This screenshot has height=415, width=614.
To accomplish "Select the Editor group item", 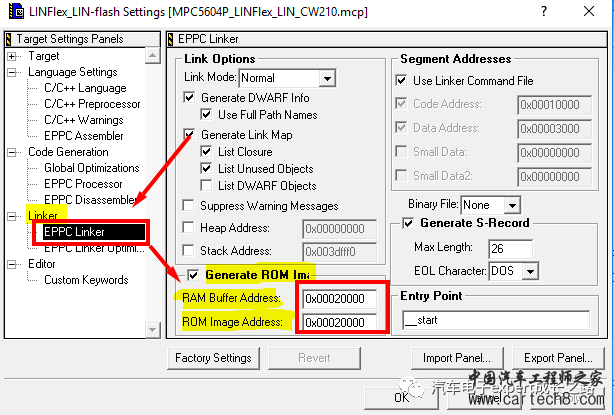I will click(42, 264).
